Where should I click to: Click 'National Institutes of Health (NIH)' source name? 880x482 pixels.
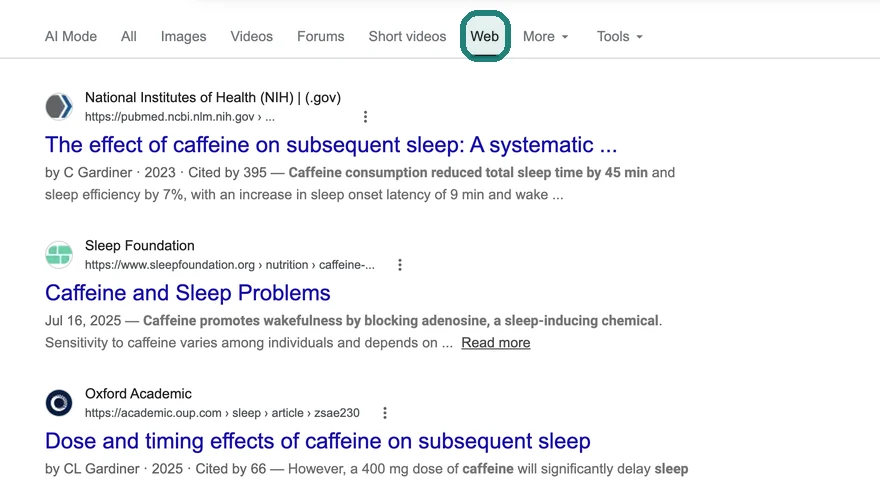pos(213,98)
